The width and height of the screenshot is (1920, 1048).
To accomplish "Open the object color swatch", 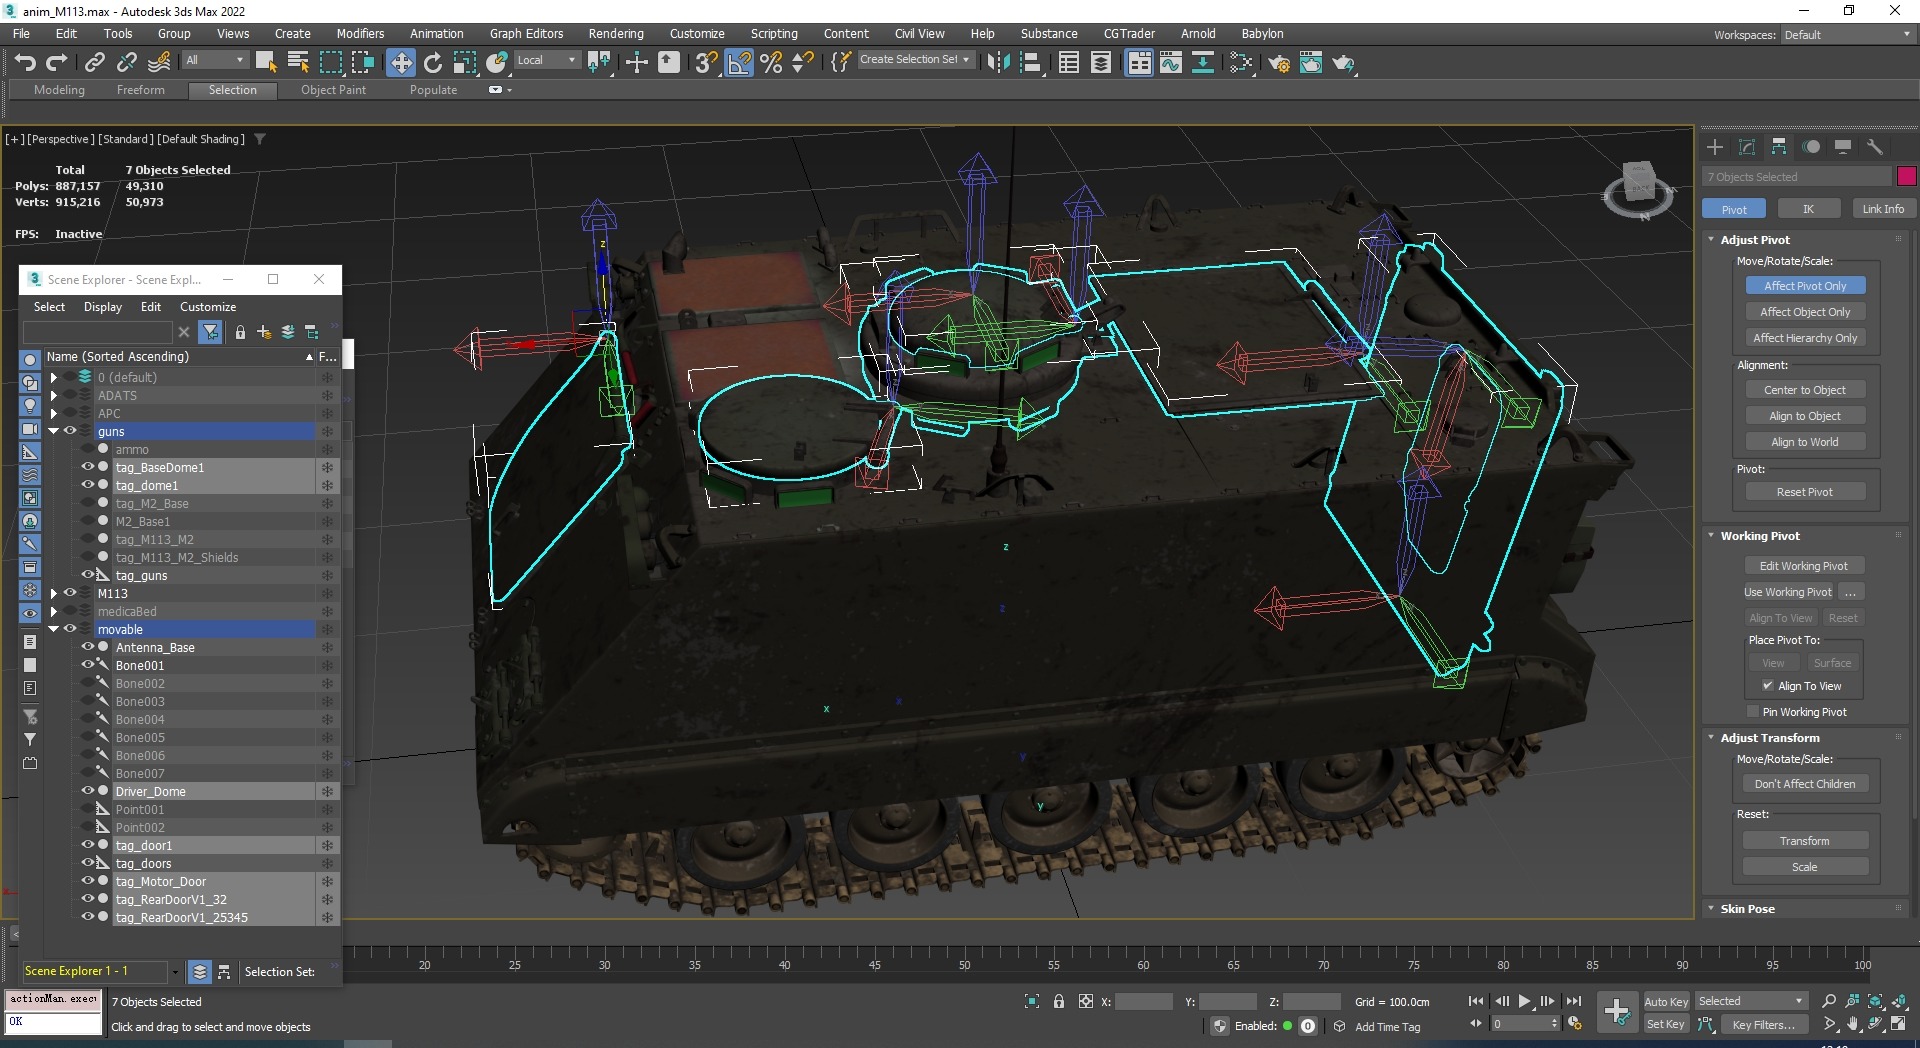I will pos(1907,177).
